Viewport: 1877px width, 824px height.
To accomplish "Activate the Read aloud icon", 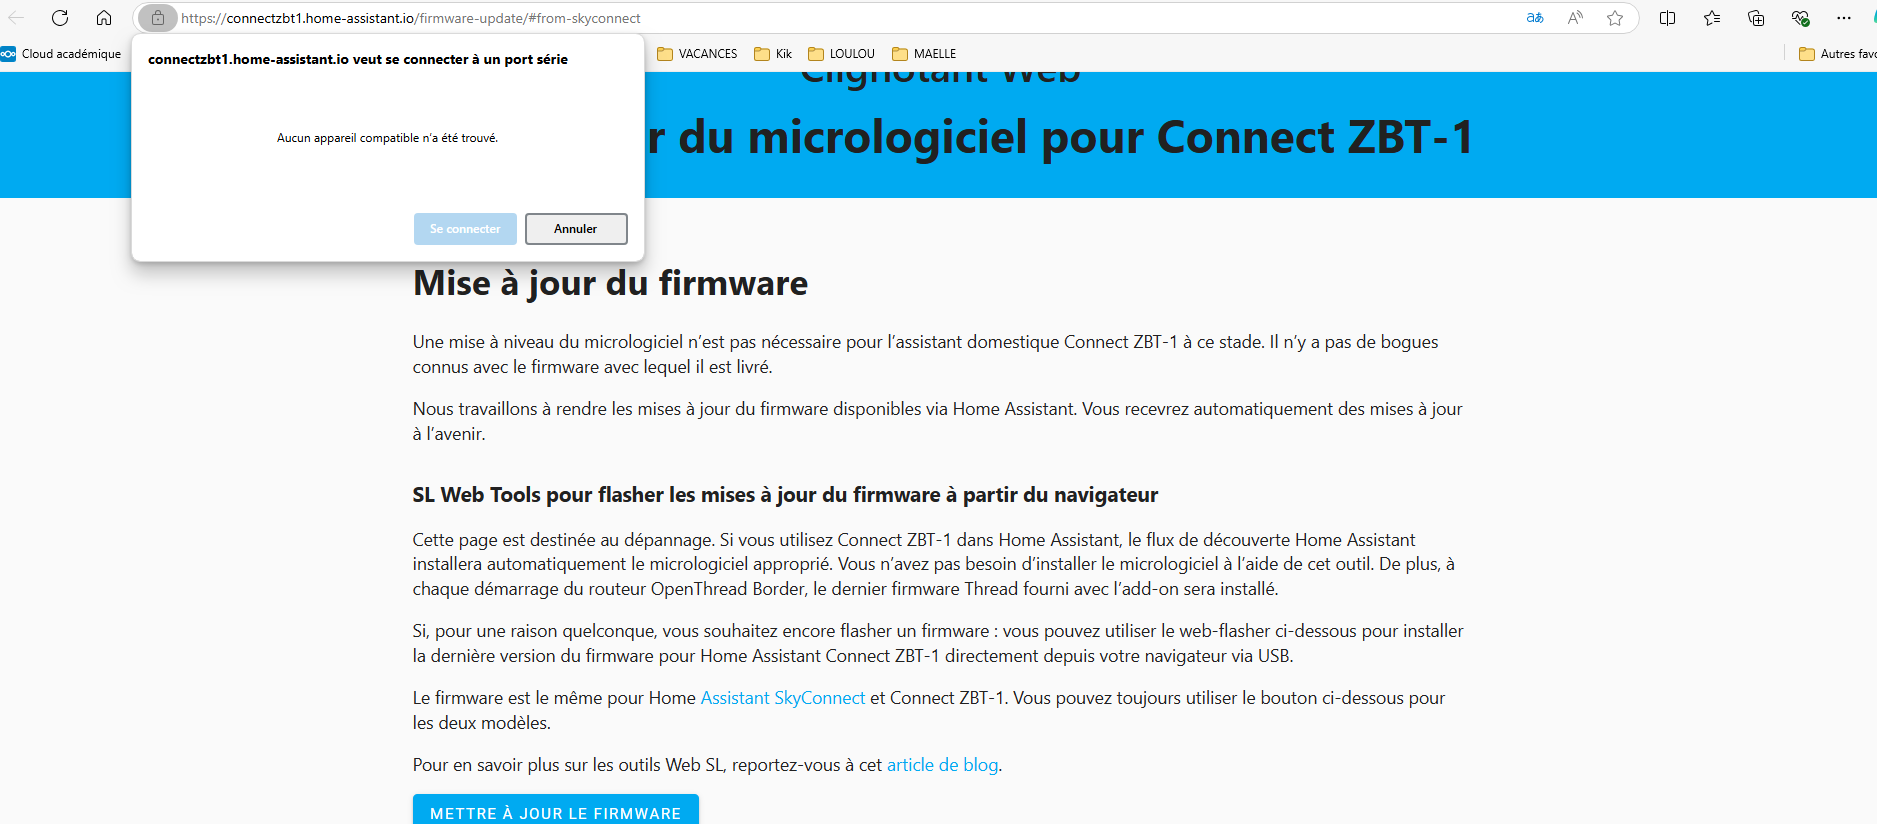I will tap(1575, 18).
